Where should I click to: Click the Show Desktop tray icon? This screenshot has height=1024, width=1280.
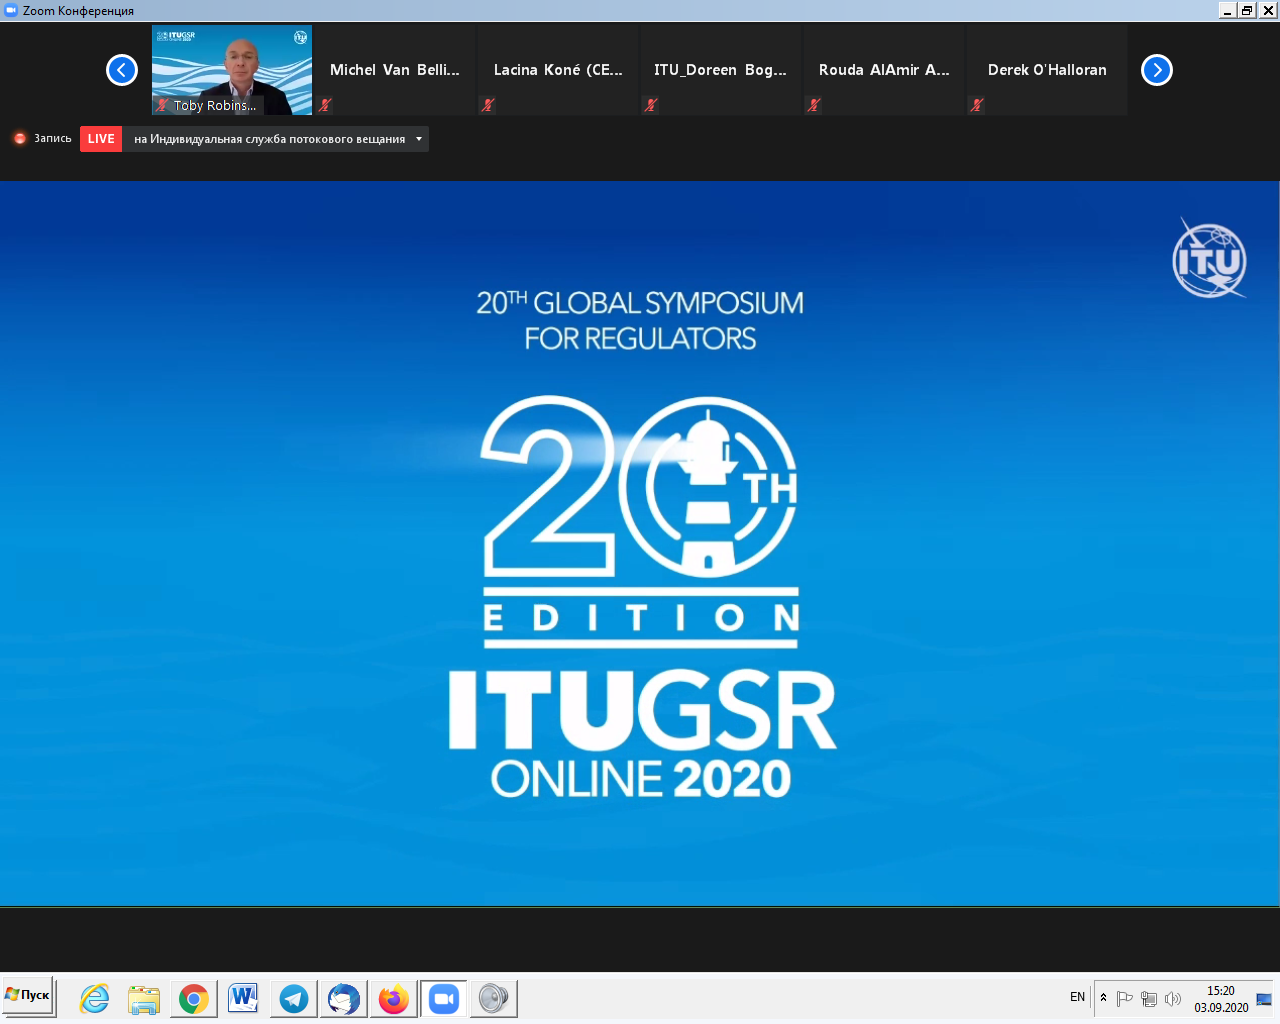point(1264,998)
